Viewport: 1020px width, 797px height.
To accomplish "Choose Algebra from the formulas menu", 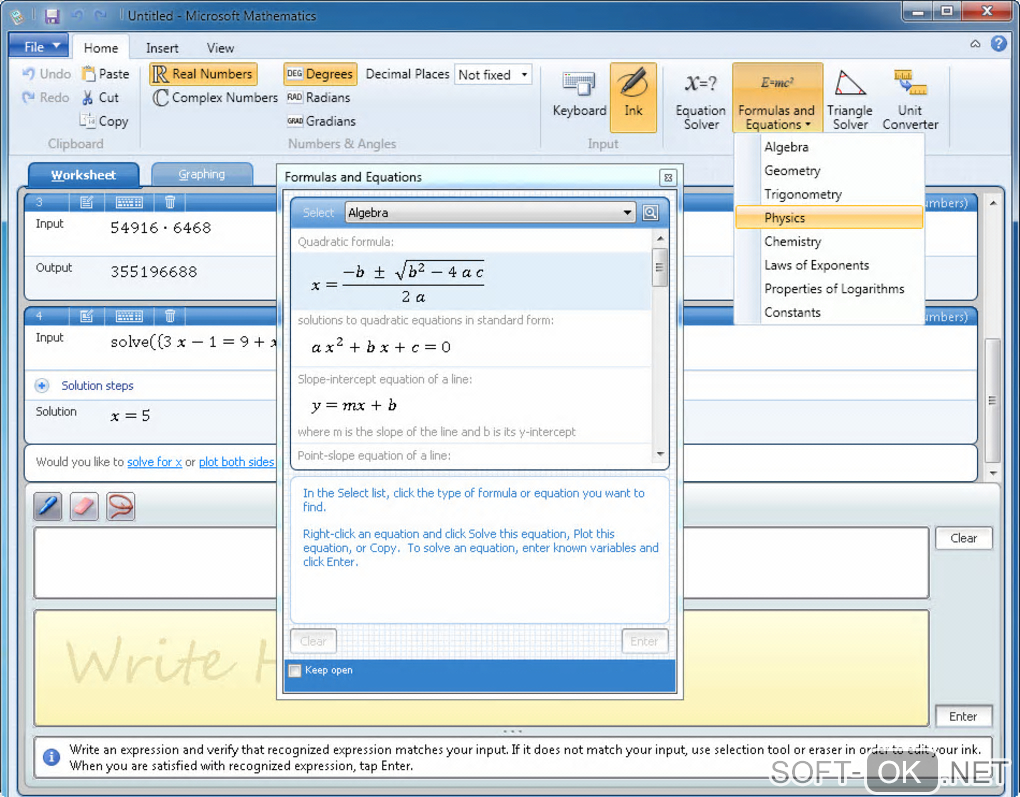I will point(829,147).
